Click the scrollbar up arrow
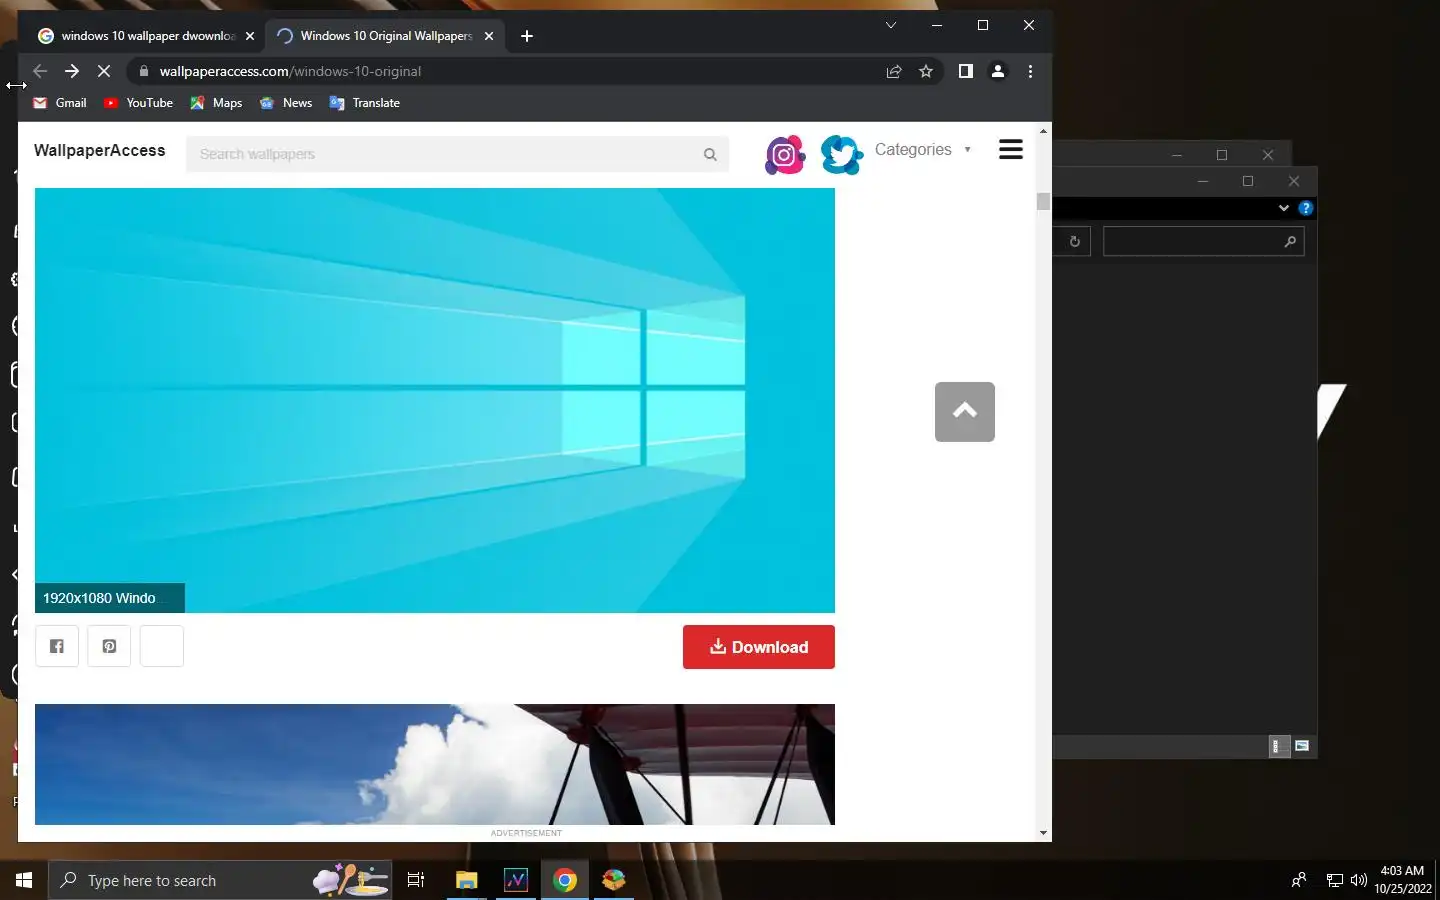The image size is (1440, 900). (1043, 131)
